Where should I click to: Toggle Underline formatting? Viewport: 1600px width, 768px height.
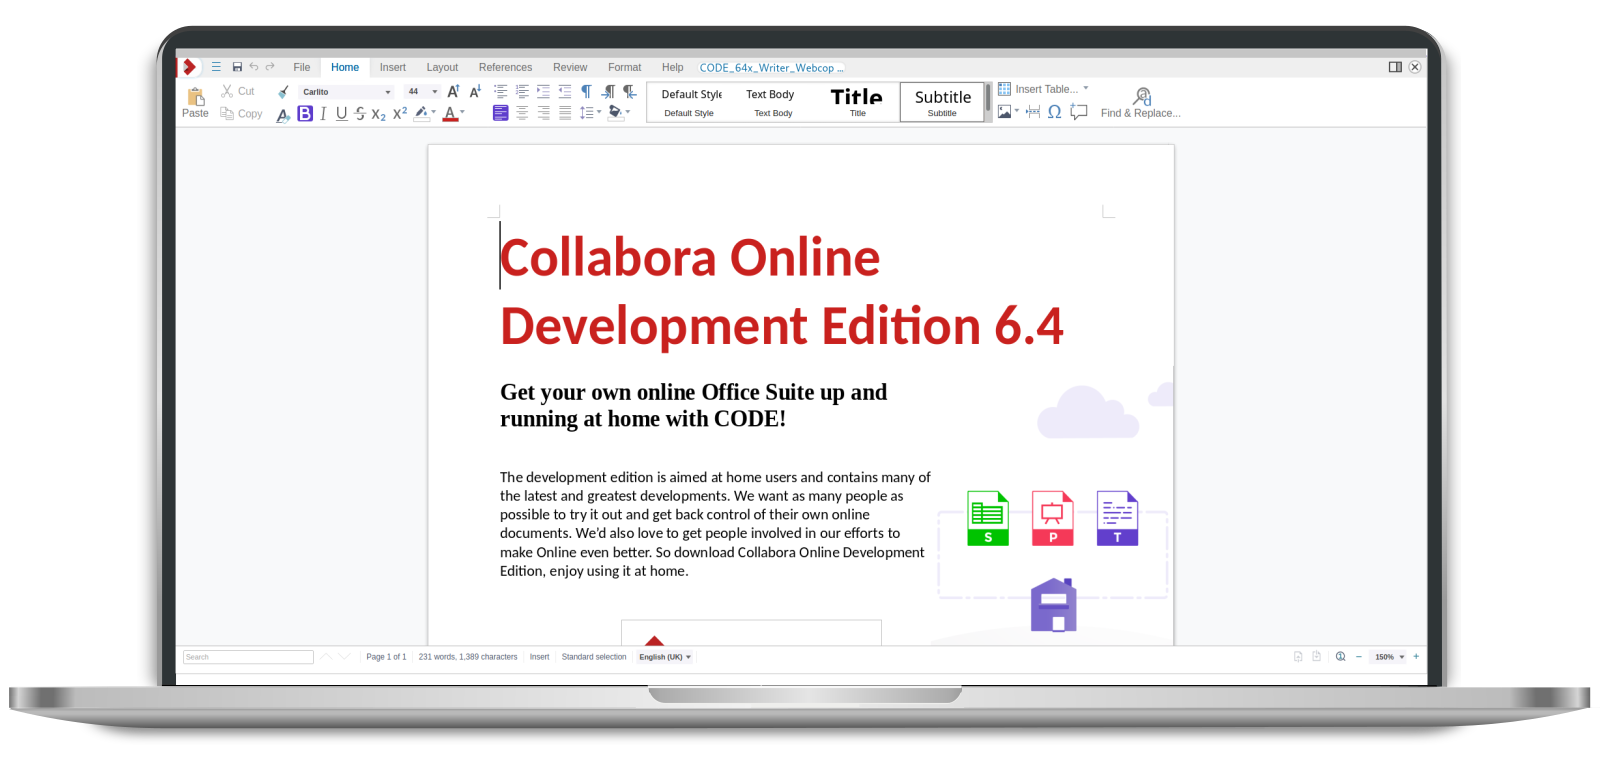pyautogui.click(x=341, y=114)
